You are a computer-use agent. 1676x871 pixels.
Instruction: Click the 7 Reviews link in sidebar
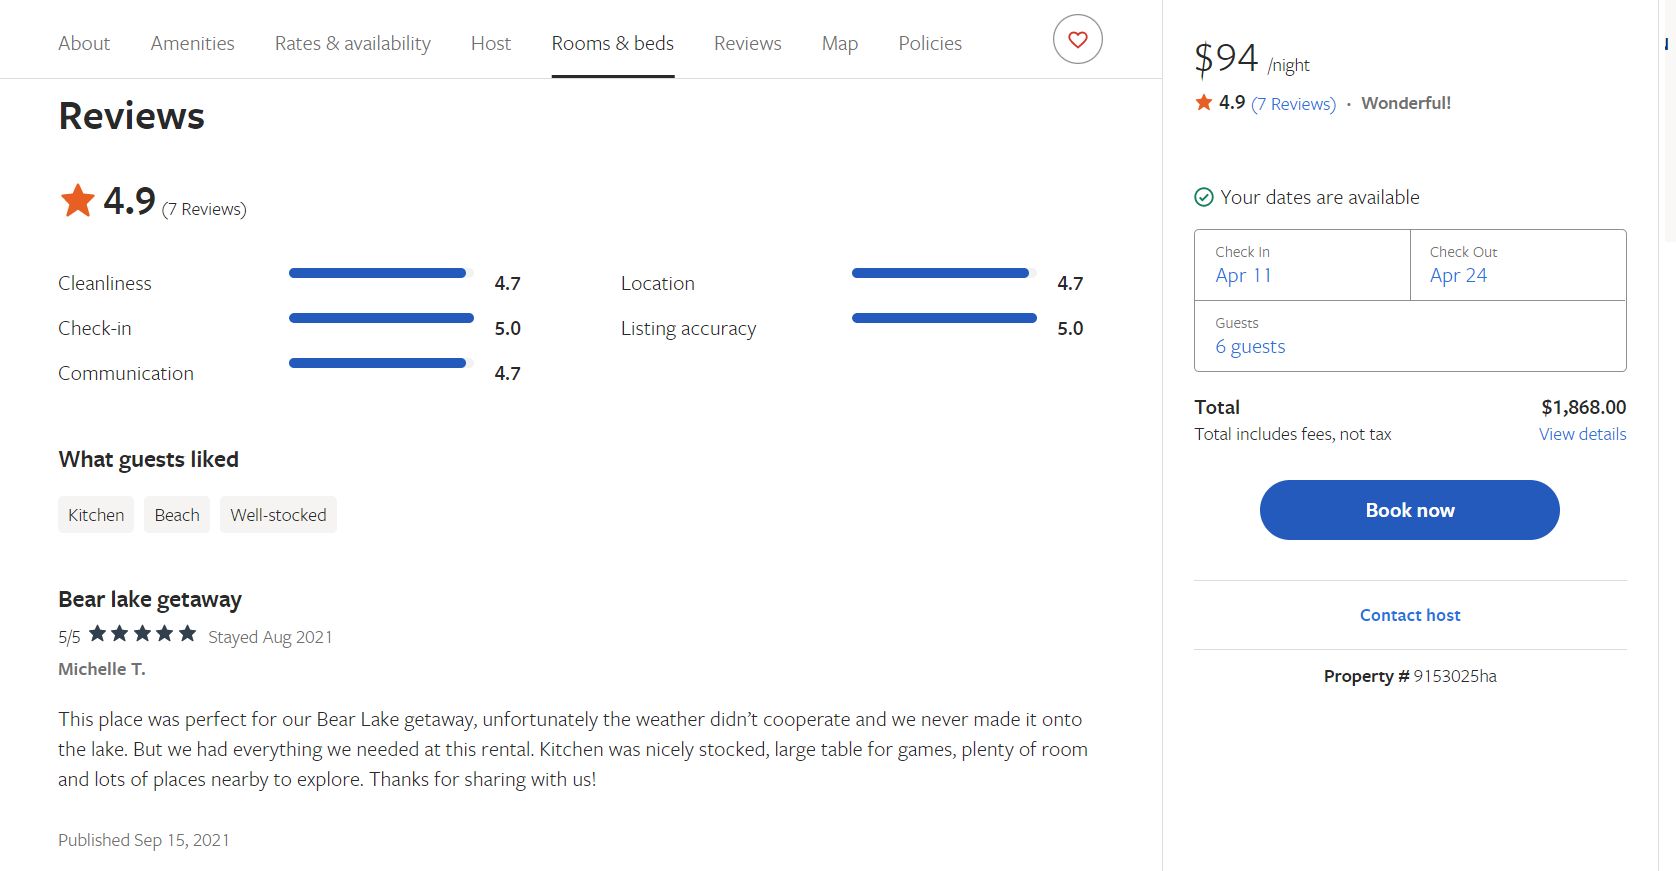pos(1293,104)
